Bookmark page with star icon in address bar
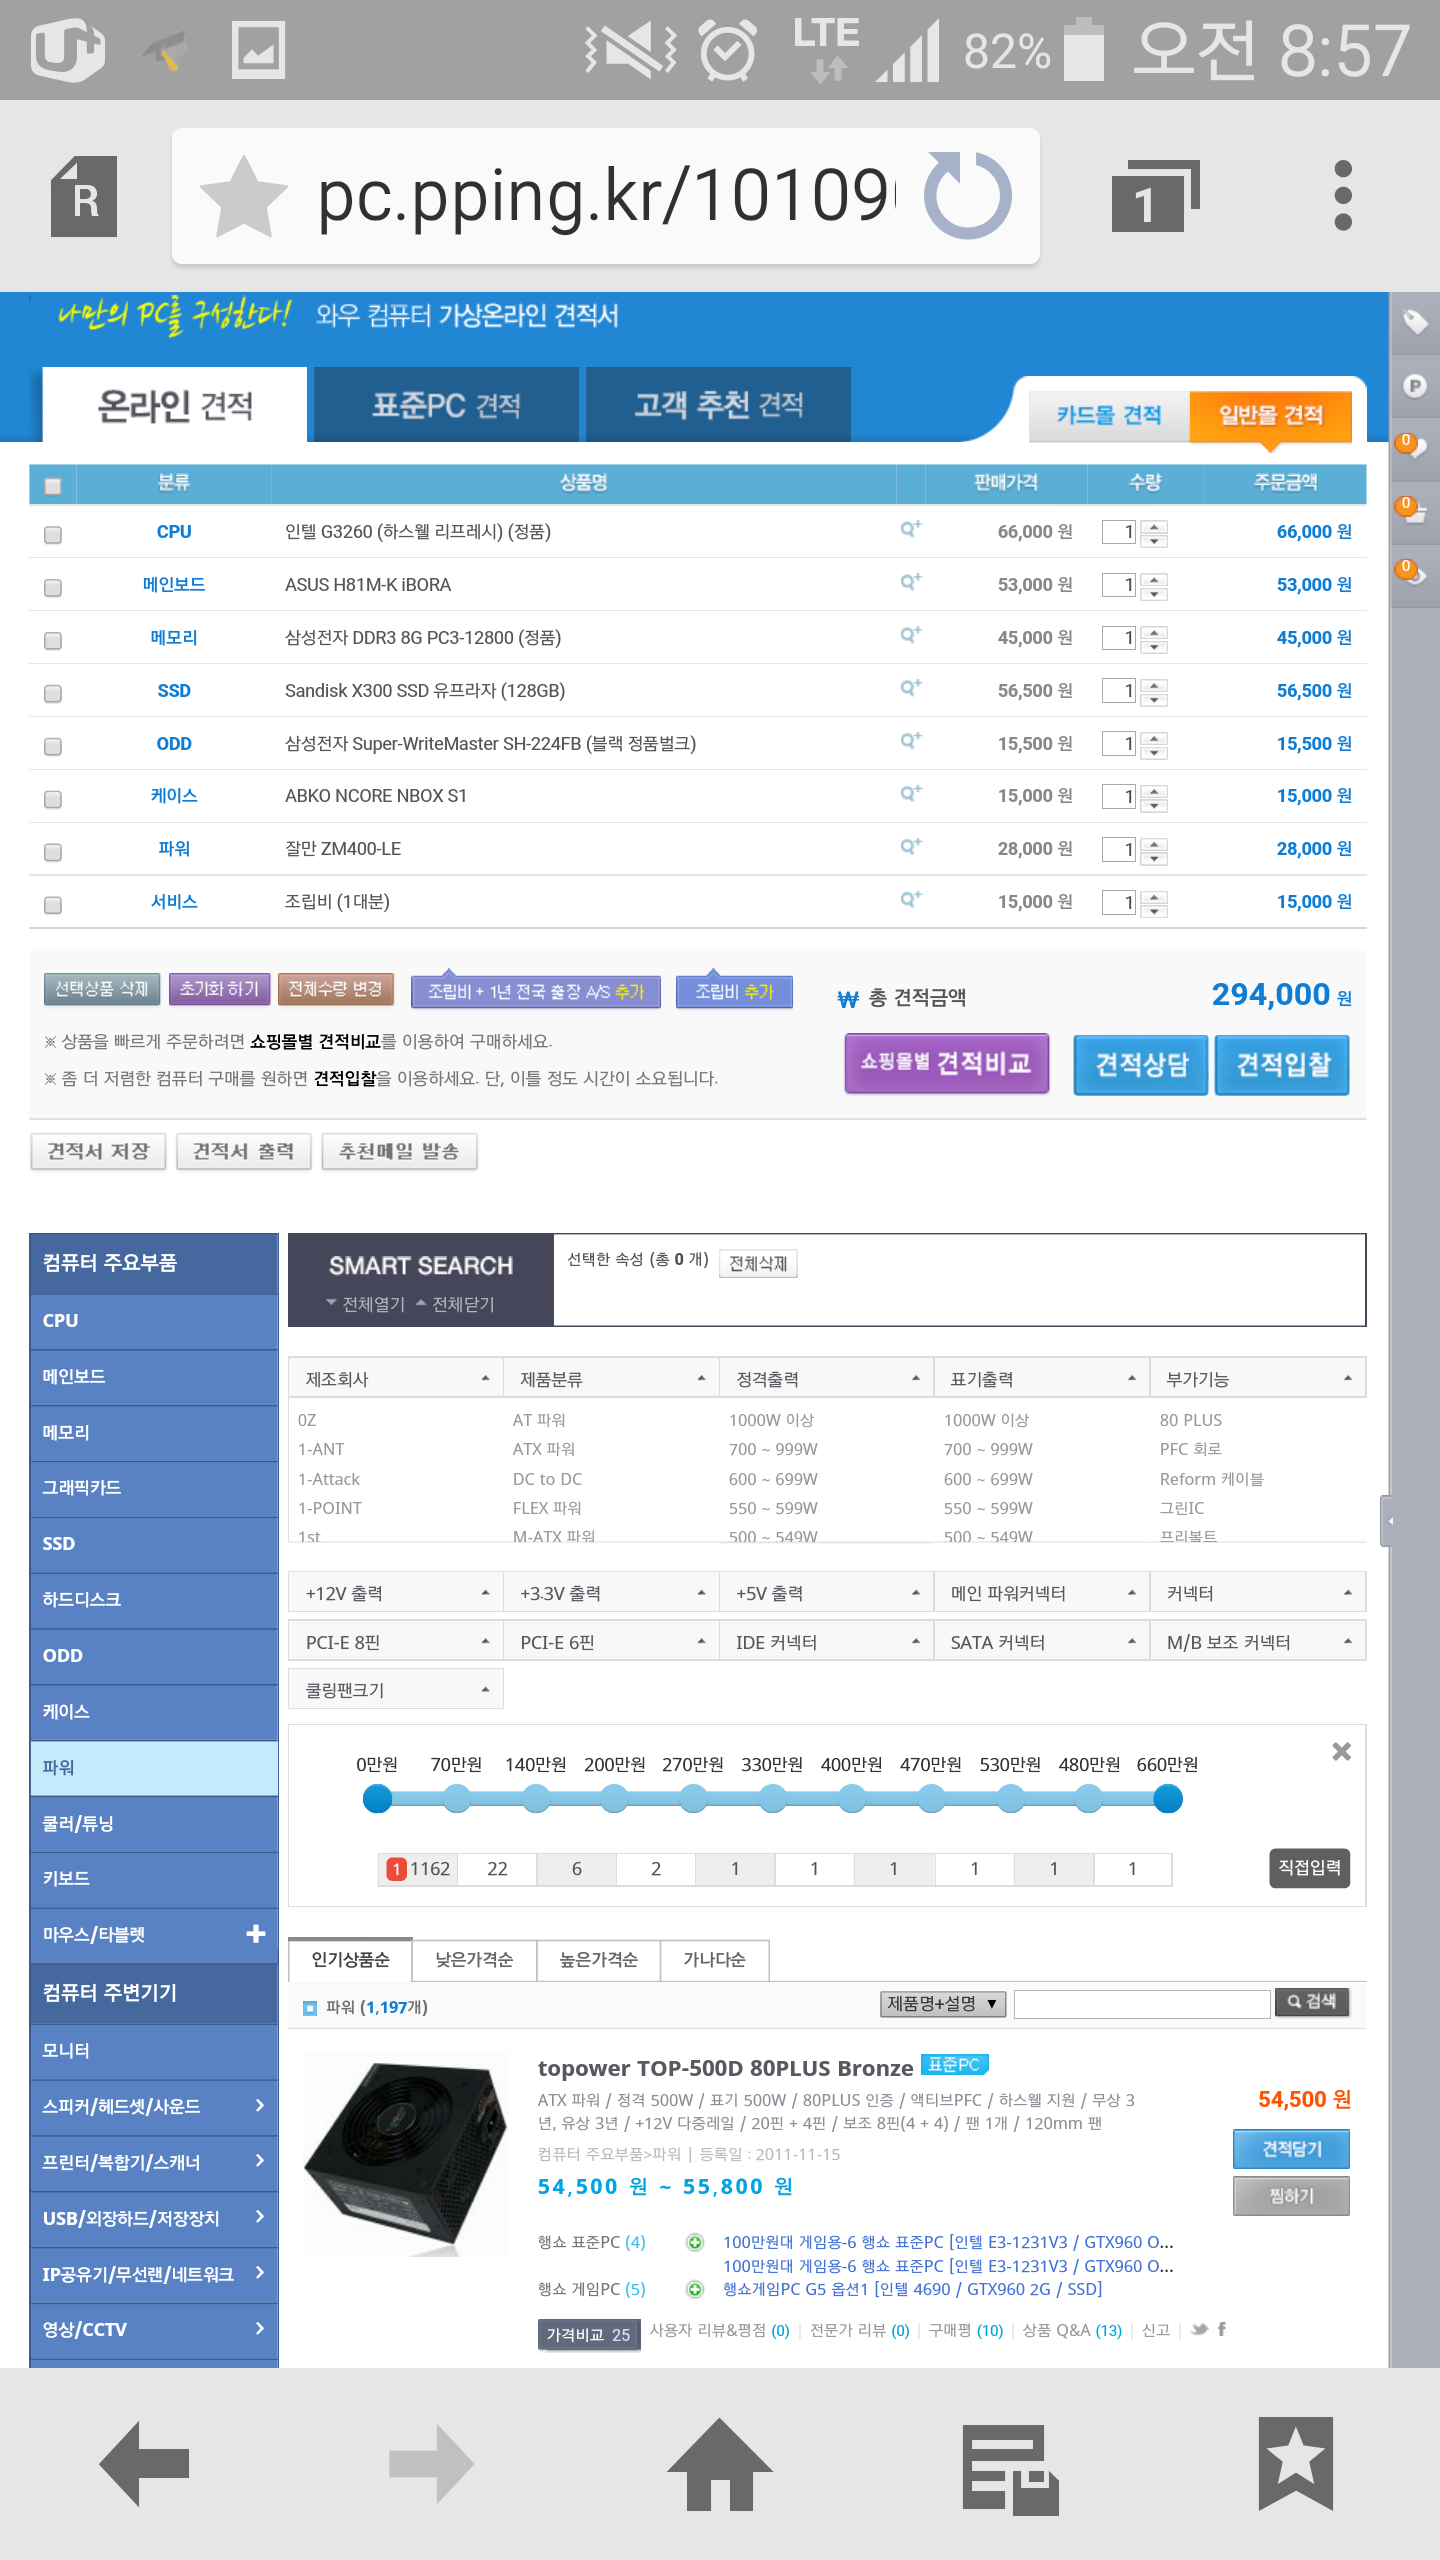 [243, 196]
